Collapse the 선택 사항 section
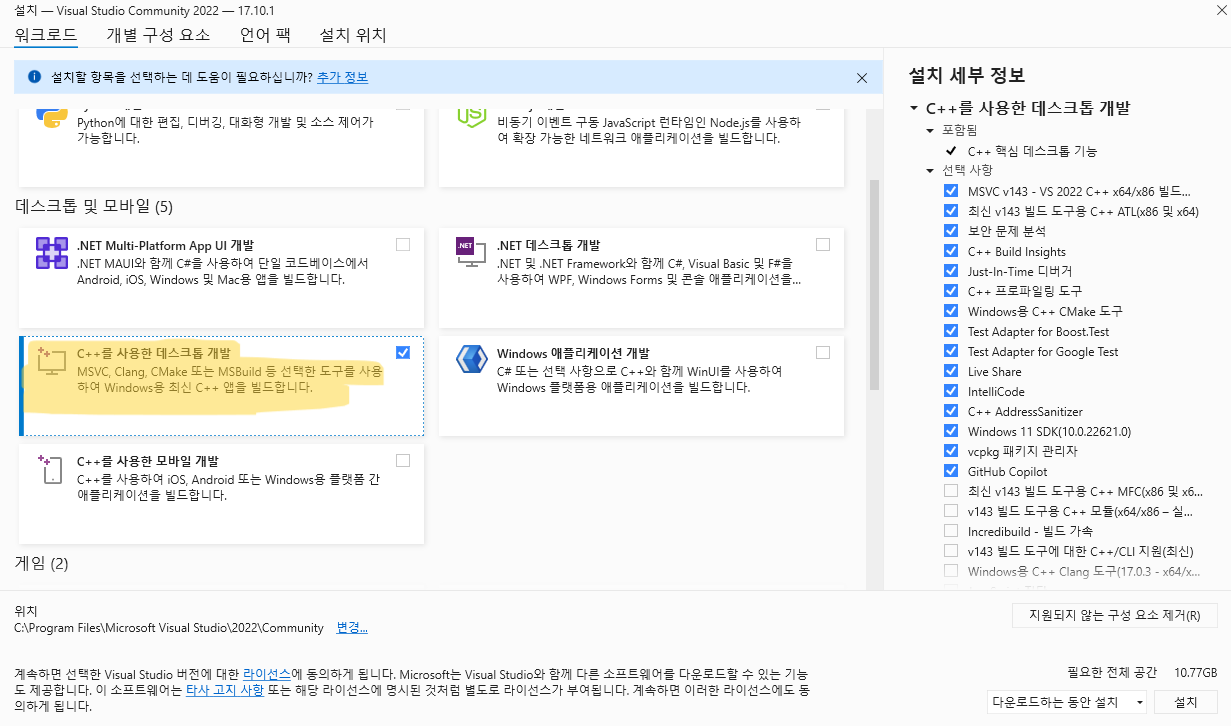The width and height of the screenshot is (1231, 726). 930,171
